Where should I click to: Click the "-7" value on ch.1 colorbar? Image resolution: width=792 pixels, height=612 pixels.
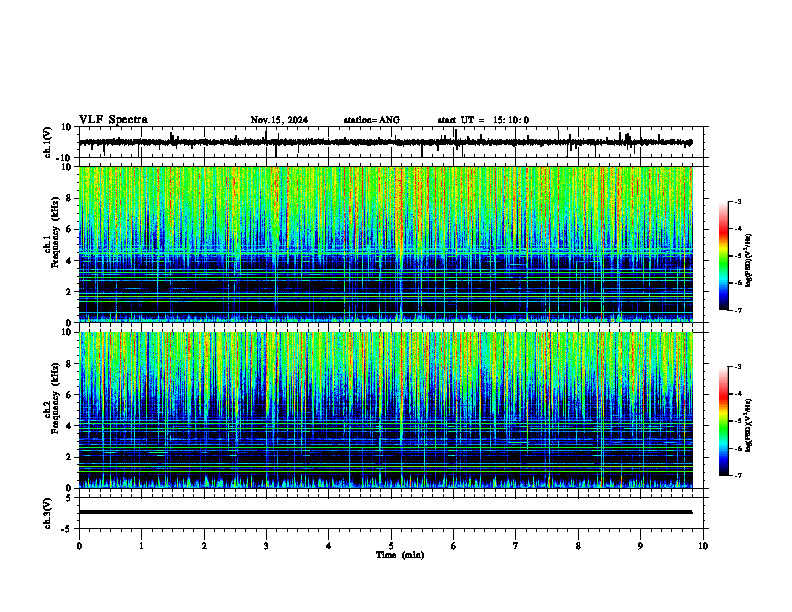[737, 310]
